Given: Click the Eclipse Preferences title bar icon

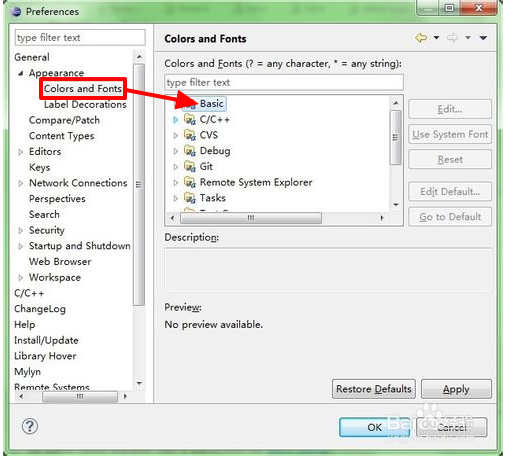Looking at the screenshot, I should [x=16, y=12].
